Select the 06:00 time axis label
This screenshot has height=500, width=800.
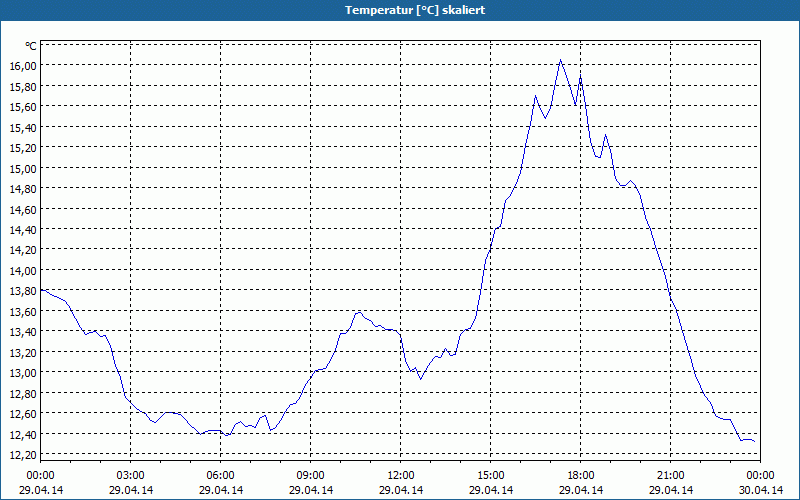tap(221, 475)
